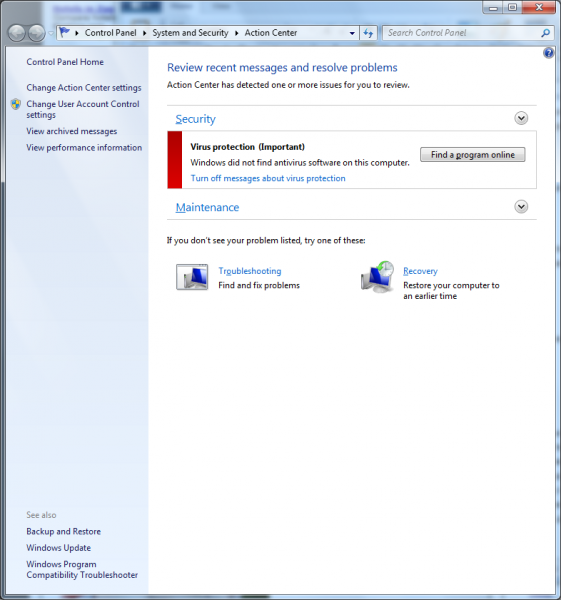
Task: Open Change User Account Control settings
Action: click(x=83, y=109)
